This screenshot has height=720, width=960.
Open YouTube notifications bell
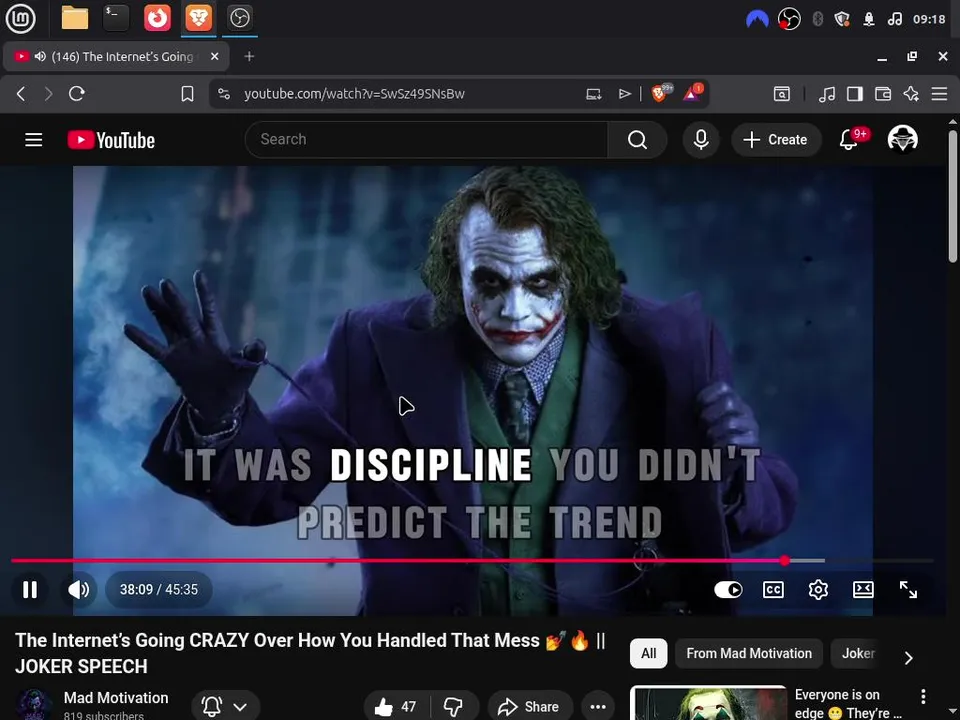[x=849, y=140]
